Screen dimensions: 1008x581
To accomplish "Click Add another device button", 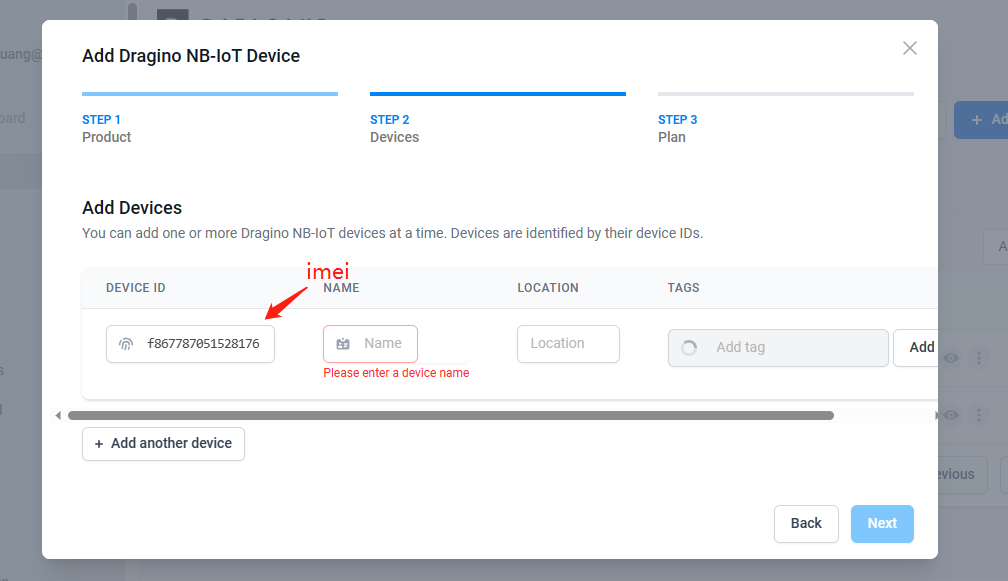I will (x=163, y=443).
